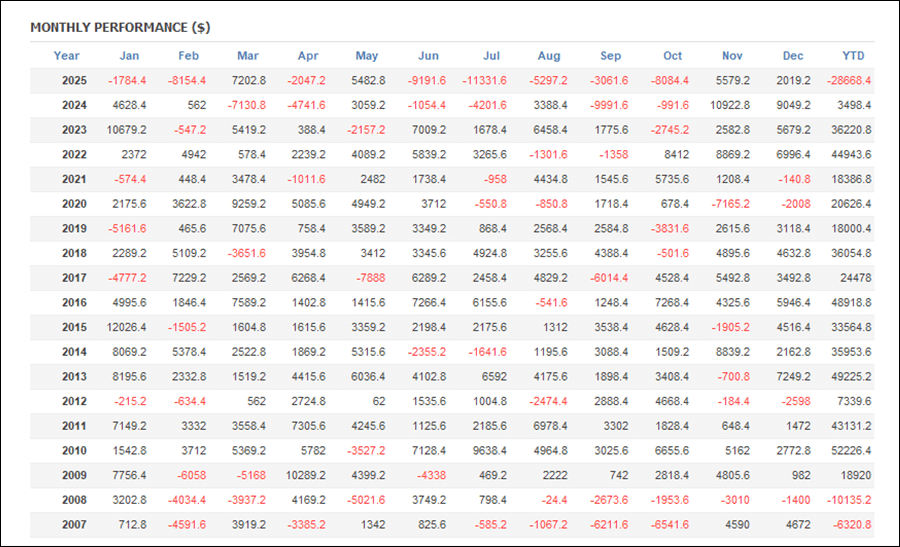
Task: Select the 2010 YTD value 52226.4
Action: point(845,449)
